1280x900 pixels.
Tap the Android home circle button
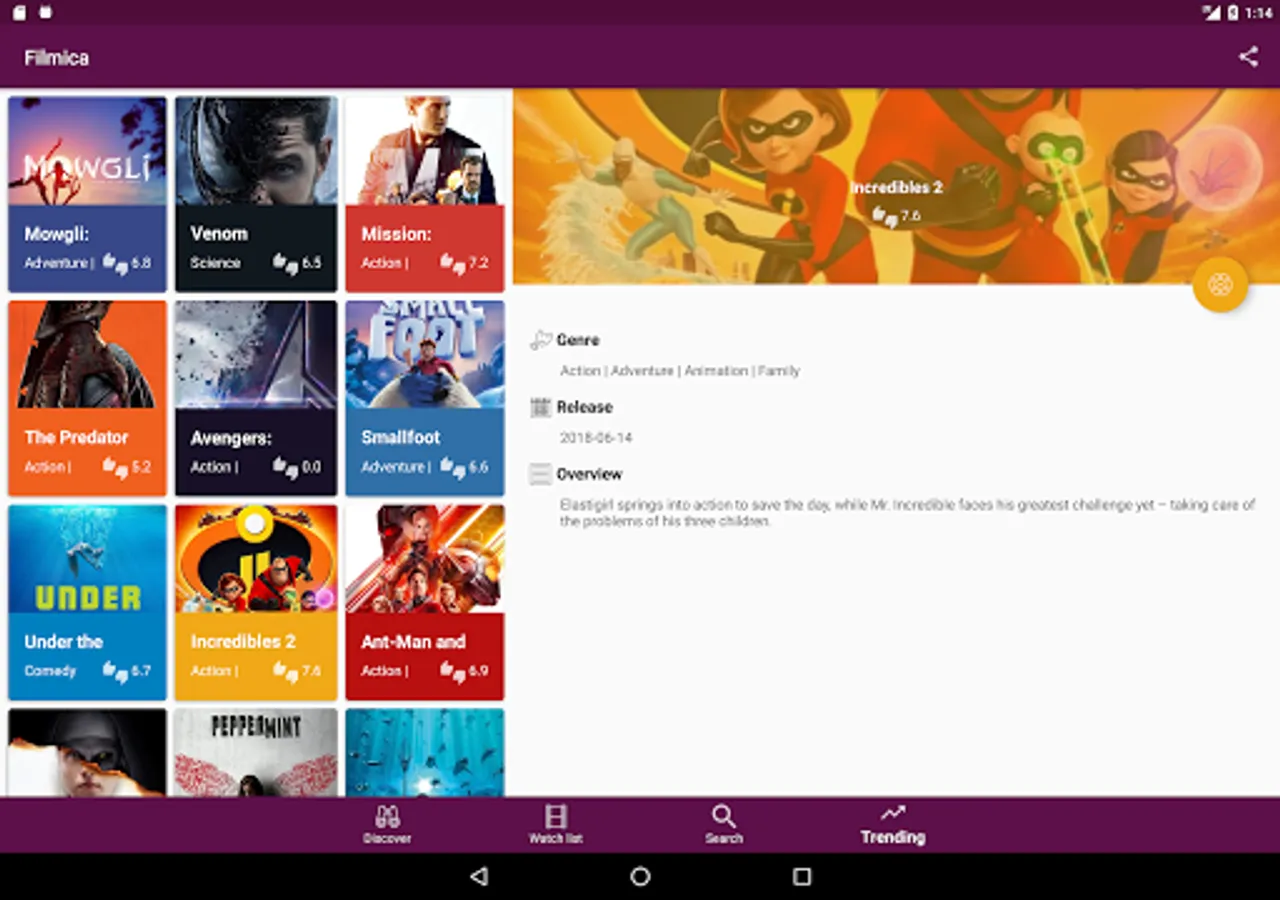[x=640, y=877]
